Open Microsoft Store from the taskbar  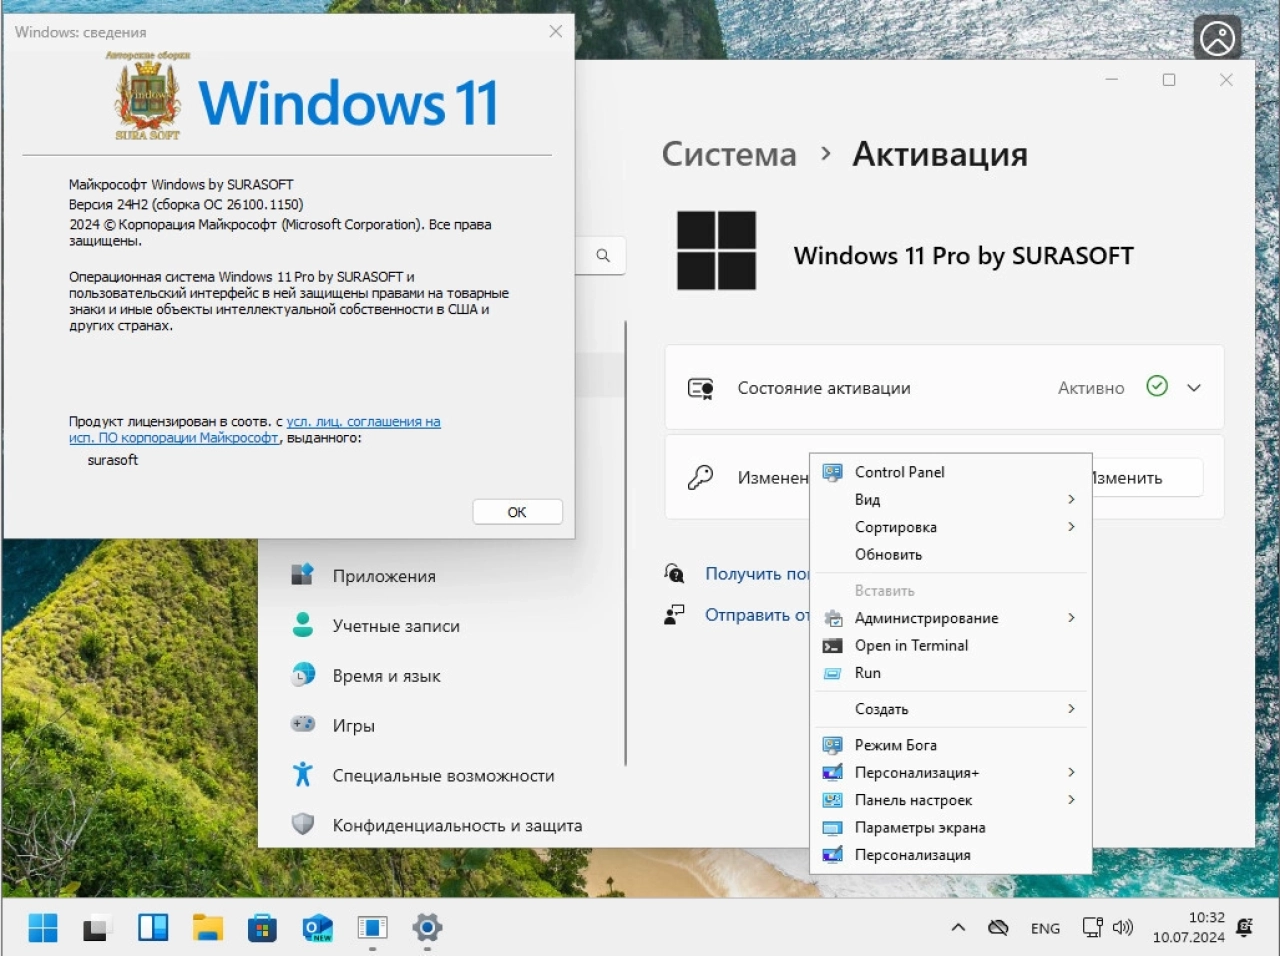click(262, 928)
